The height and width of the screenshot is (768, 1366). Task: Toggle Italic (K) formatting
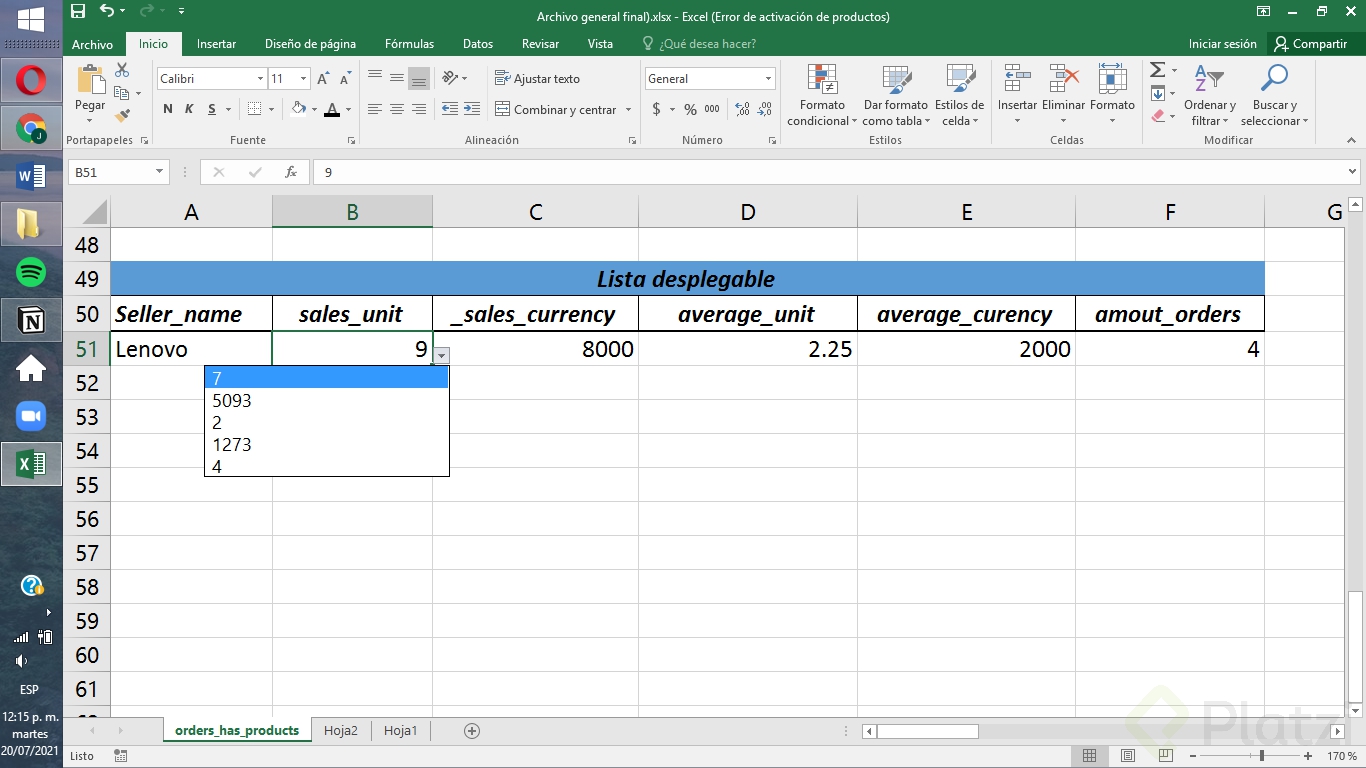tap(190, 110)
